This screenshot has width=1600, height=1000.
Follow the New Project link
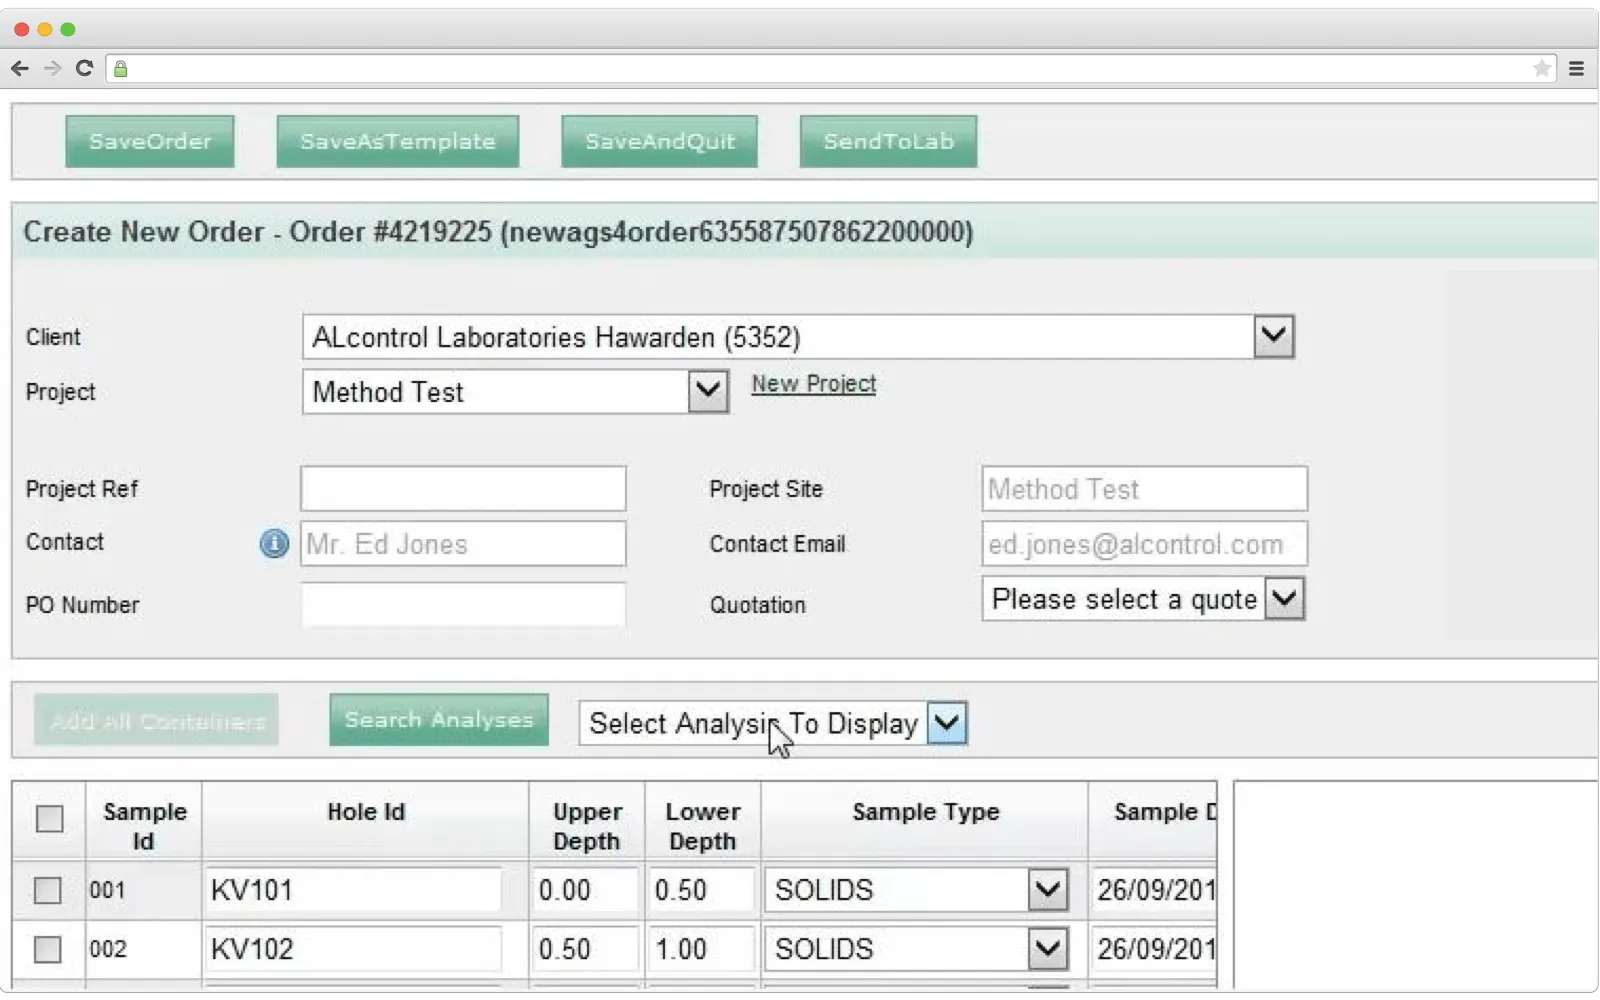coord(814,384)
